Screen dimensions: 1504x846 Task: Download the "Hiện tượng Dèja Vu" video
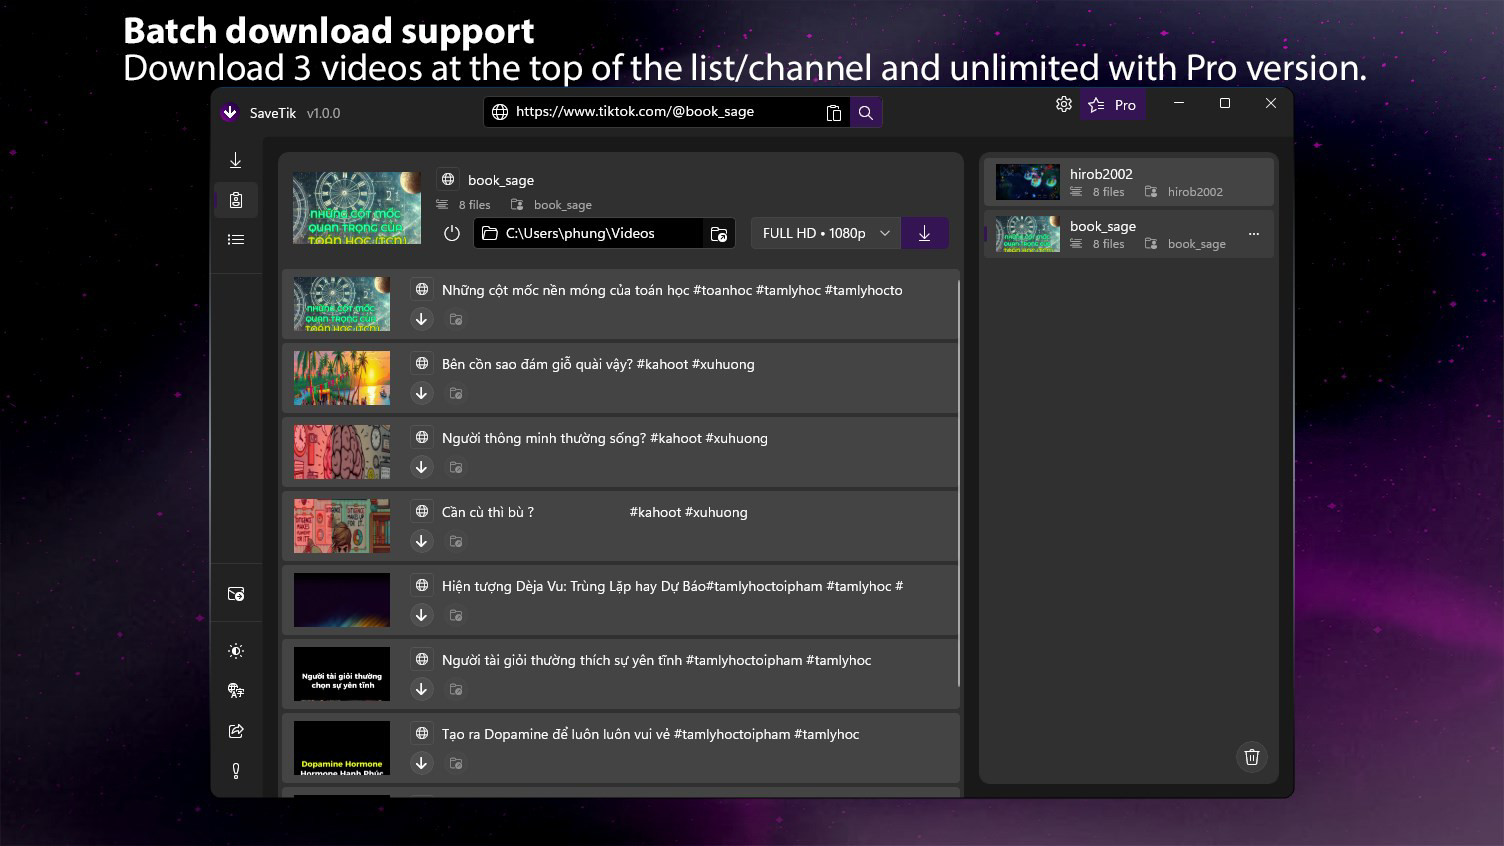(x=422, y=615)
